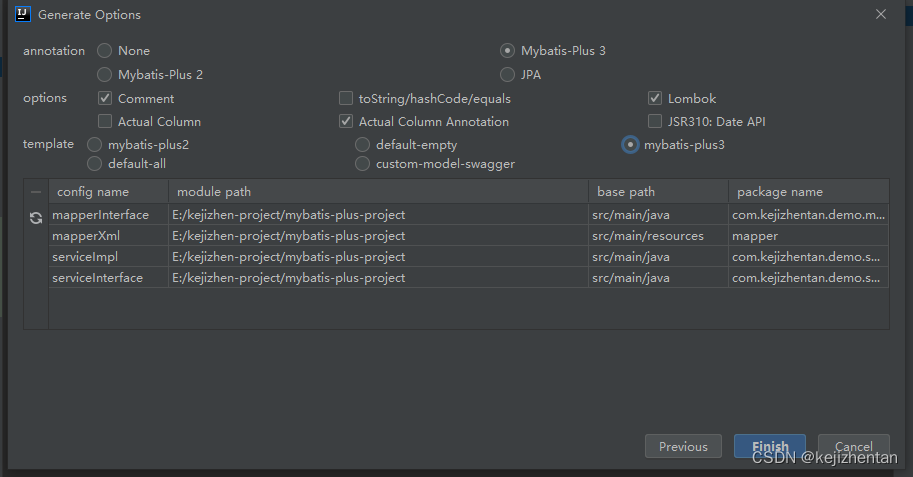Screen dimensions: 913x477
Task: Click the Finish button
Action: click(x=770, y=446)
